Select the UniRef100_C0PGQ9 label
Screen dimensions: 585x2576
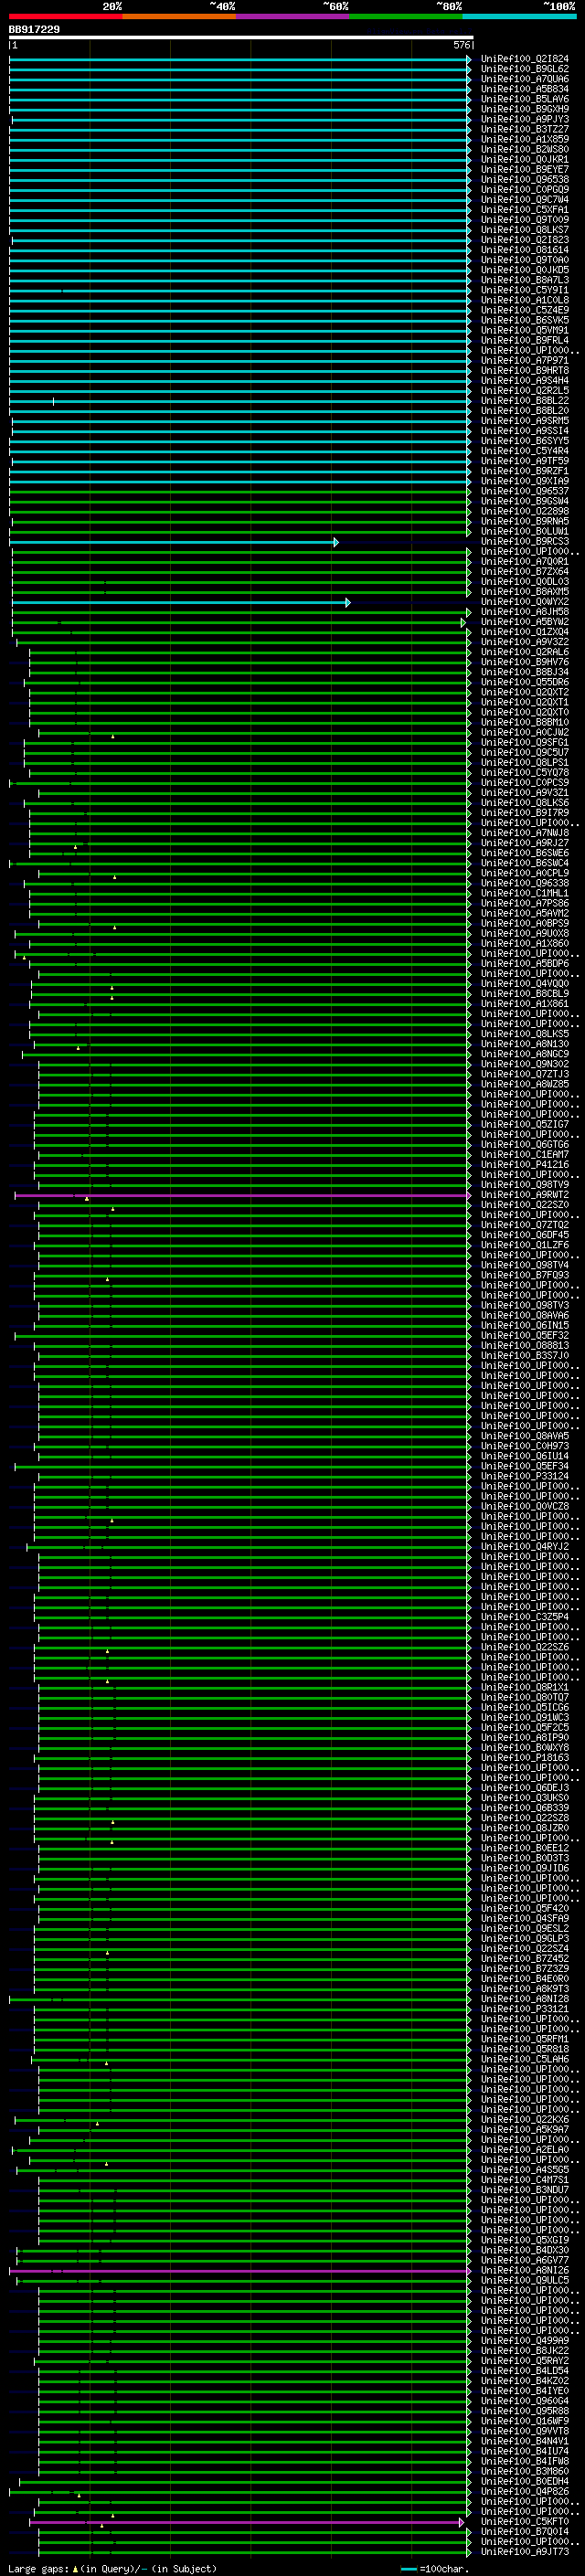[x=525, y=189]
